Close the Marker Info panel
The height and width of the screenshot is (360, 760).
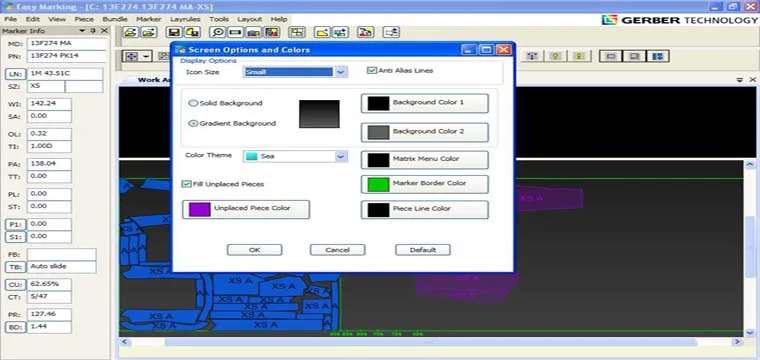click(104, 31)
